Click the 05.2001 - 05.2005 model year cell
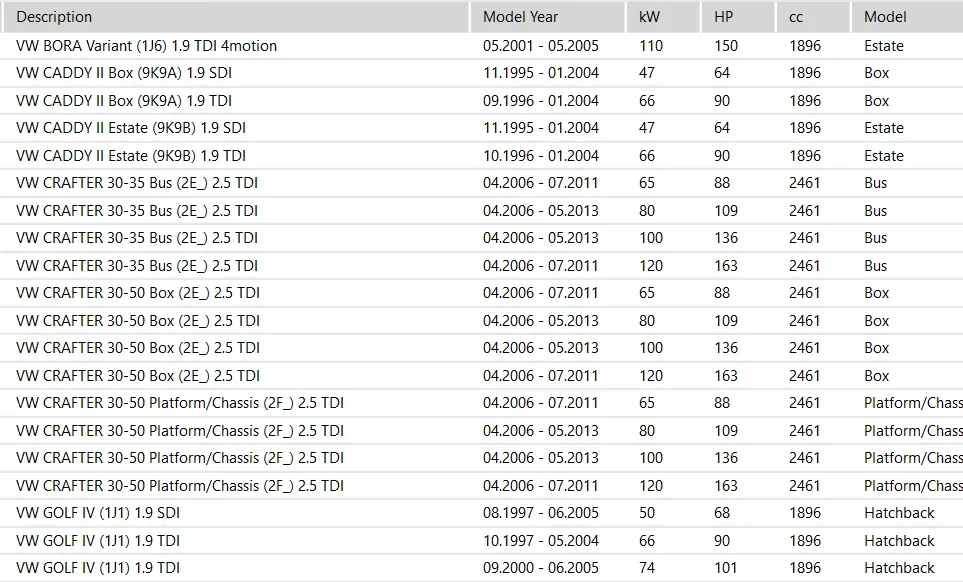 (541, 46)
